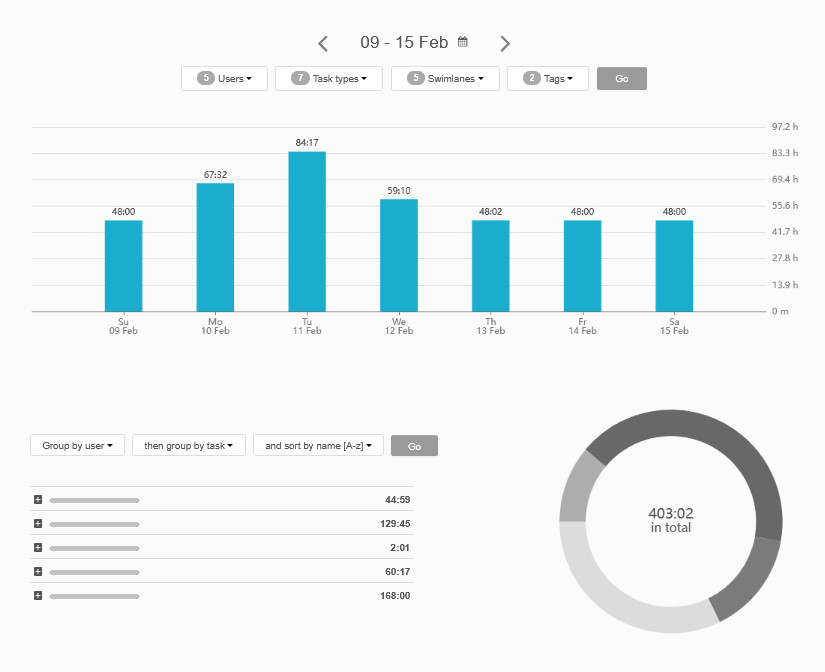Open the Swimlanes filter dropdown
The image size is (825, 672).
[444, 78]
